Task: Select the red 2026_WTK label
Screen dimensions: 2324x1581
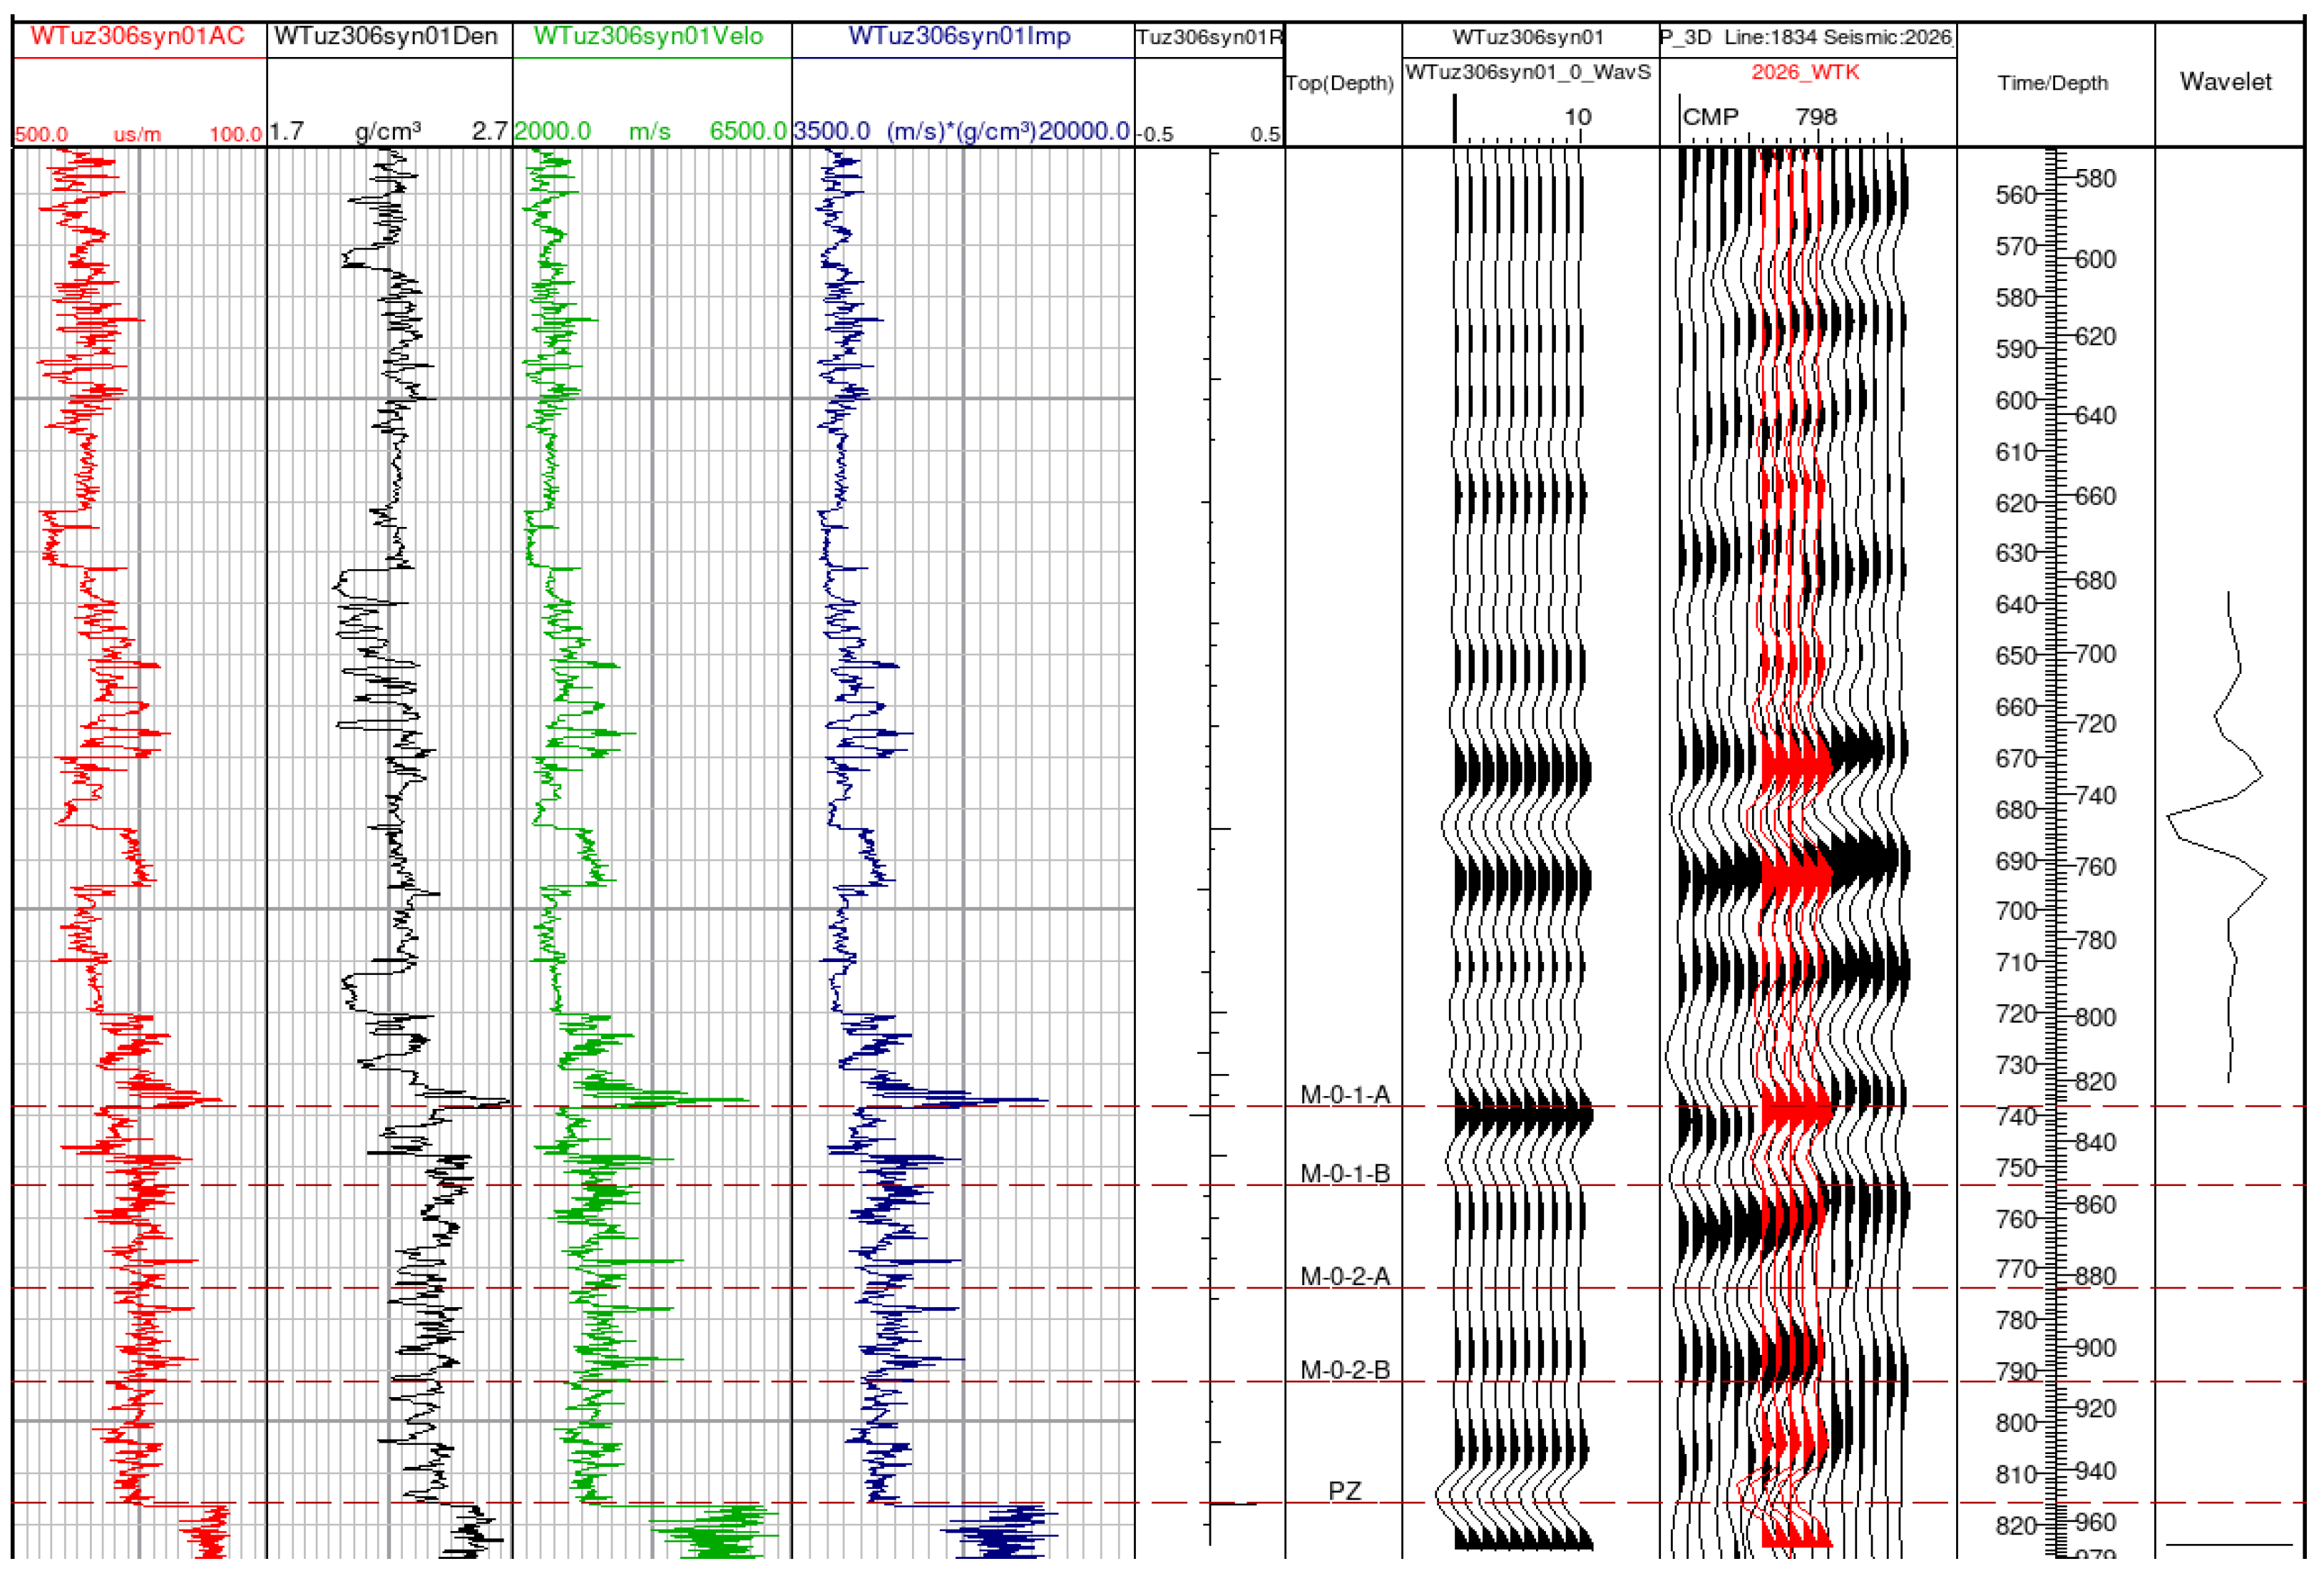Action: coord(1805,72)
